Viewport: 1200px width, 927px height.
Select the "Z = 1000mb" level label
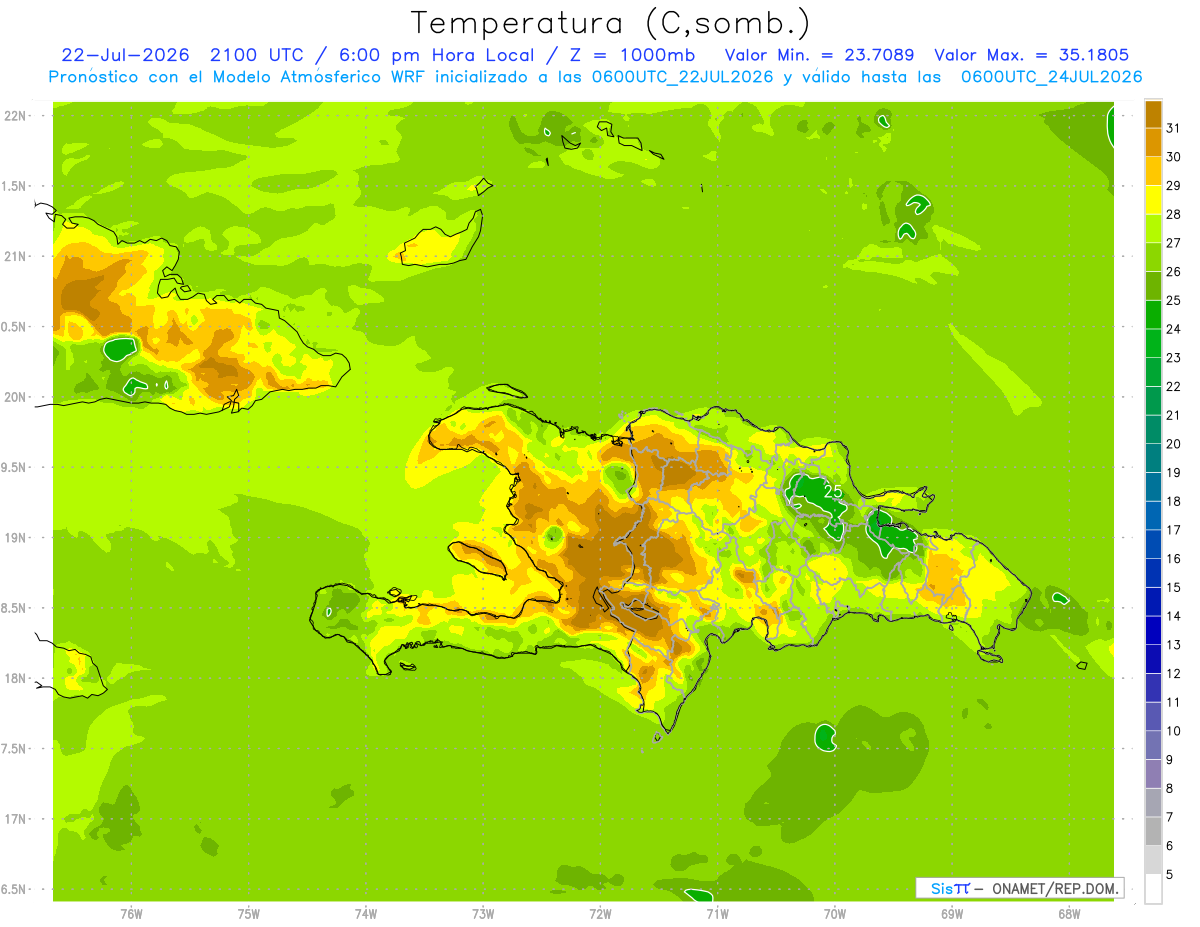point(631,55)
